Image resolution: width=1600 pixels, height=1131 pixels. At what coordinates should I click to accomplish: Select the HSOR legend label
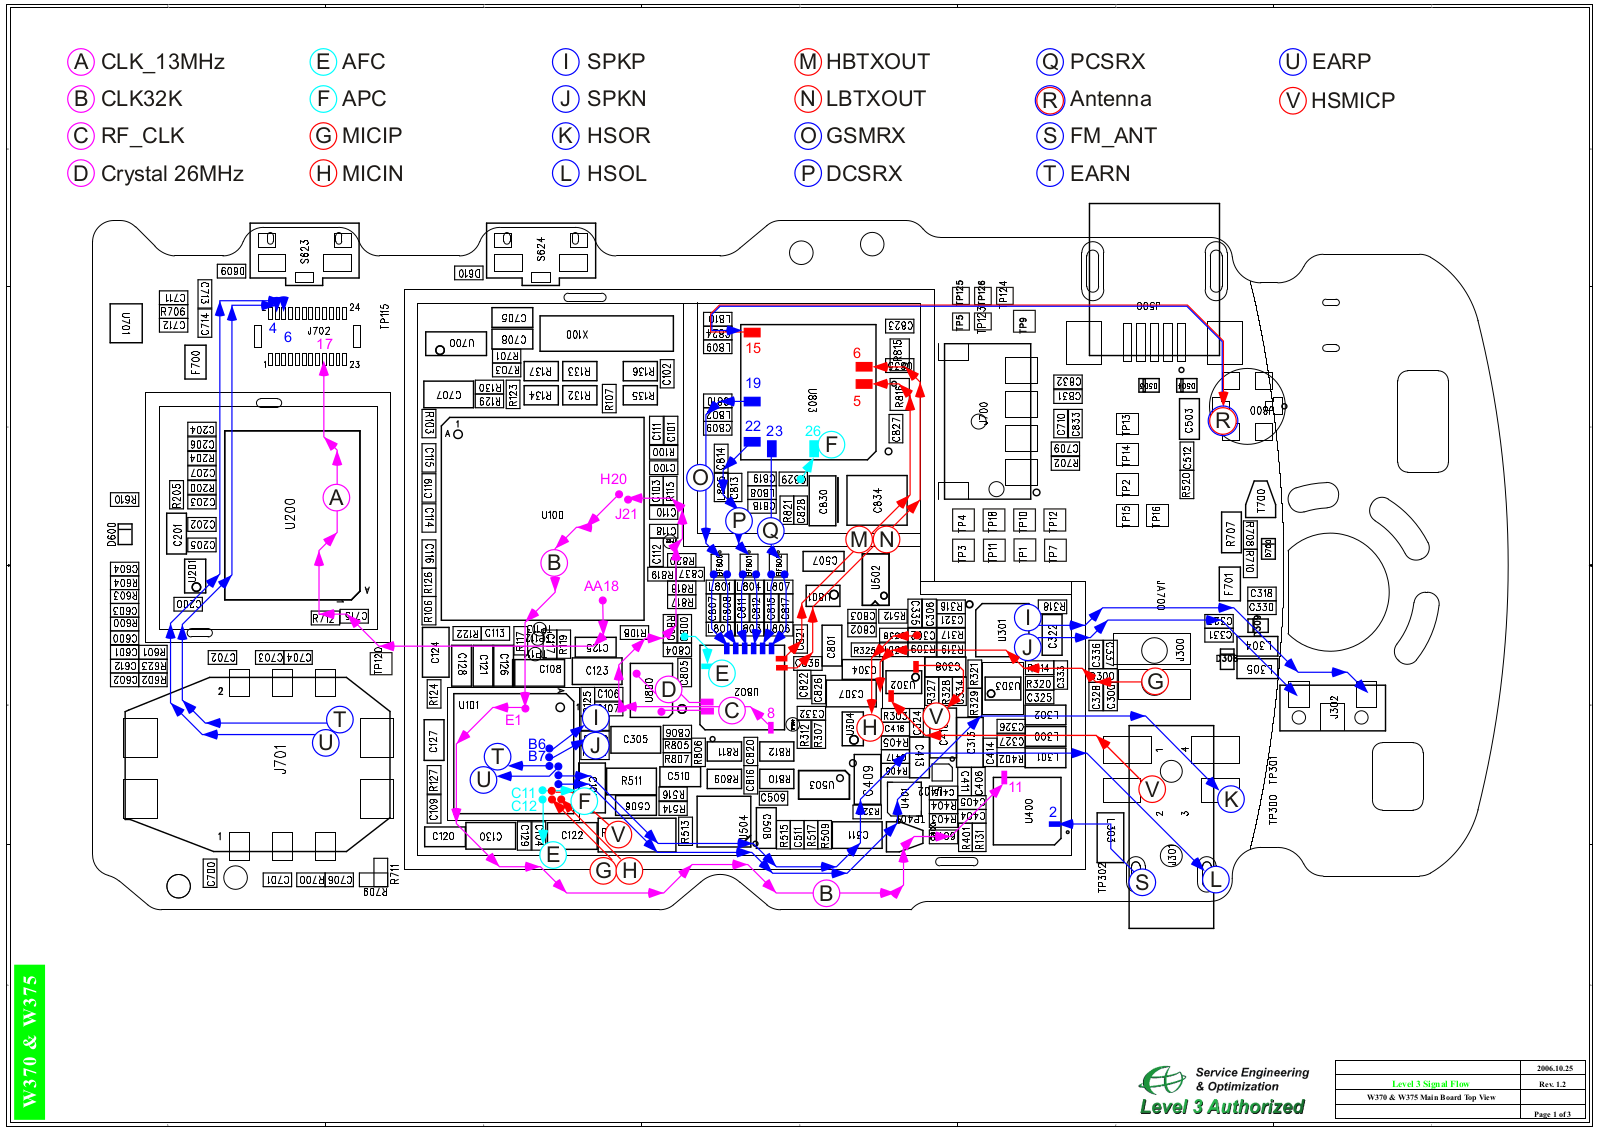(619, 136)
